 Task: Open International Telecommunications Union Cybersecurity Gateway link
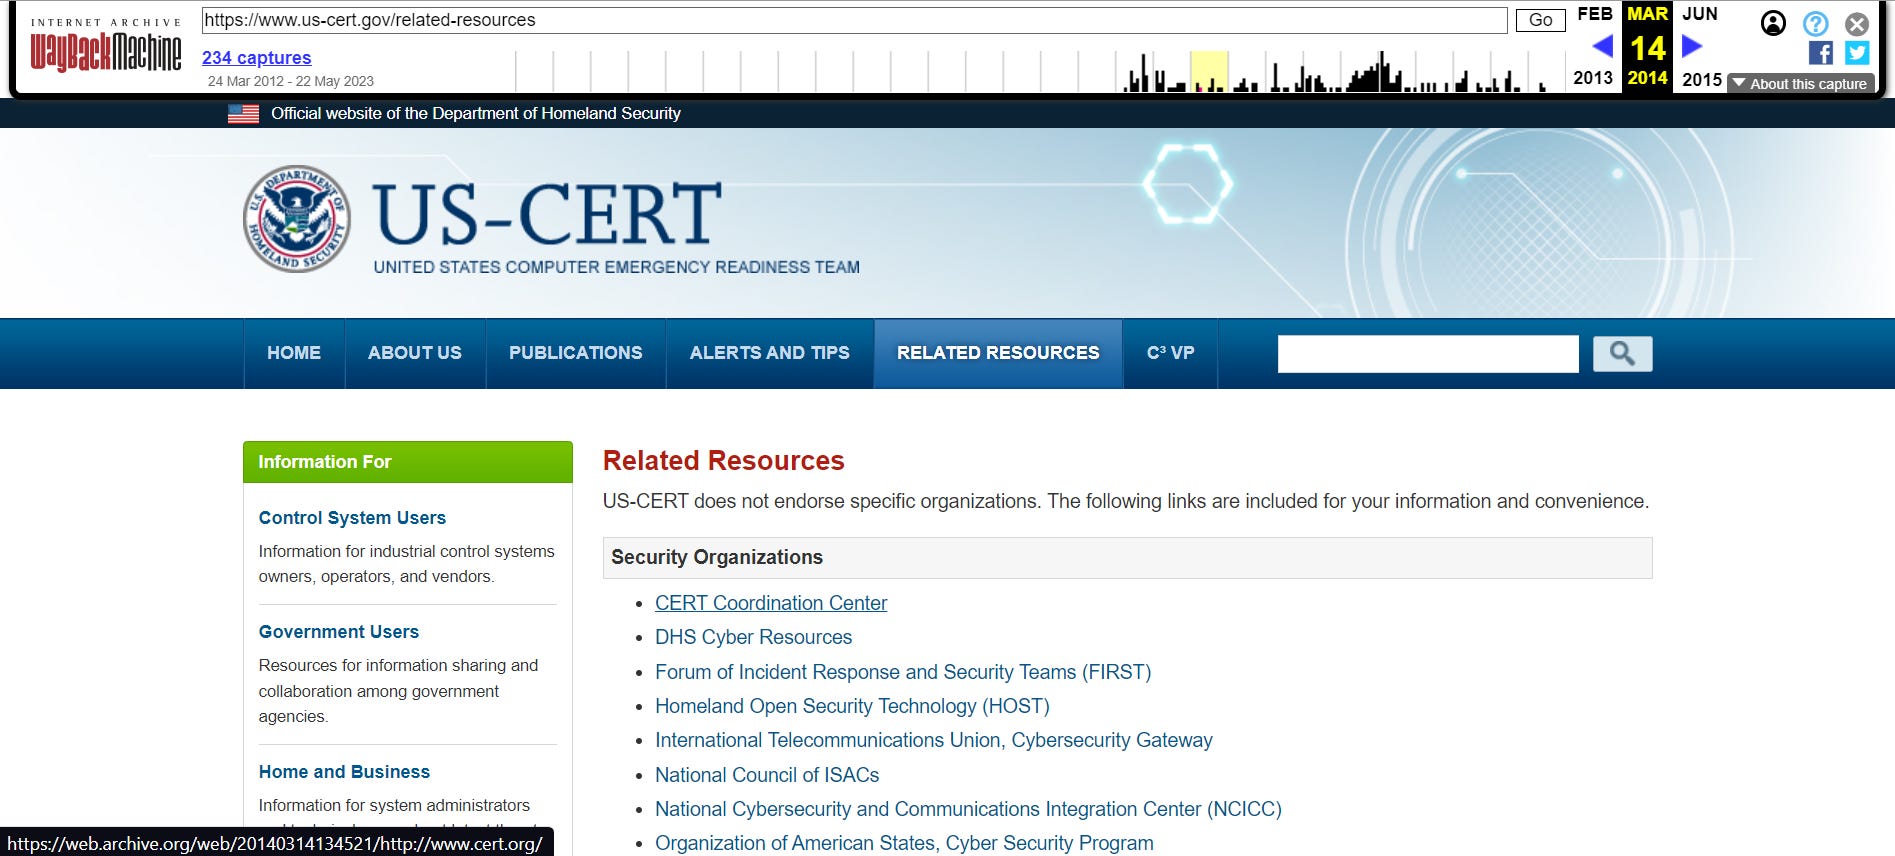click(x=934, y=740)
